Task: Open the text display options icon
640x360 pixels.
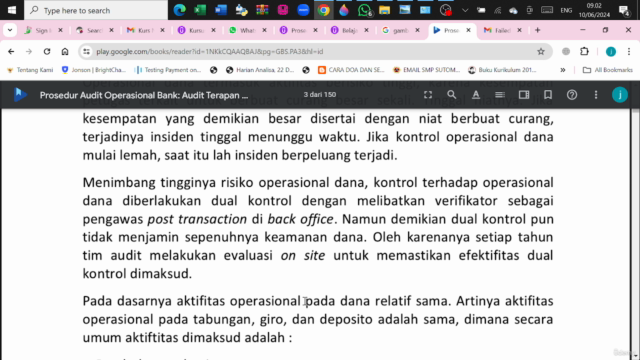Action: tap(476, 95)
